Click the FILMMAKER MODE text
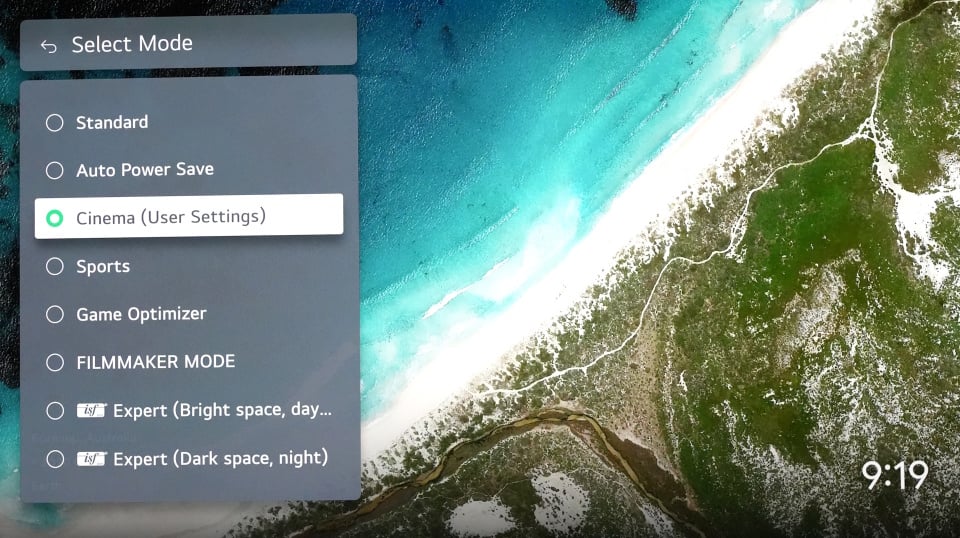Image resolution: width=960 pixels, height=538 pixels. point(155,362)
